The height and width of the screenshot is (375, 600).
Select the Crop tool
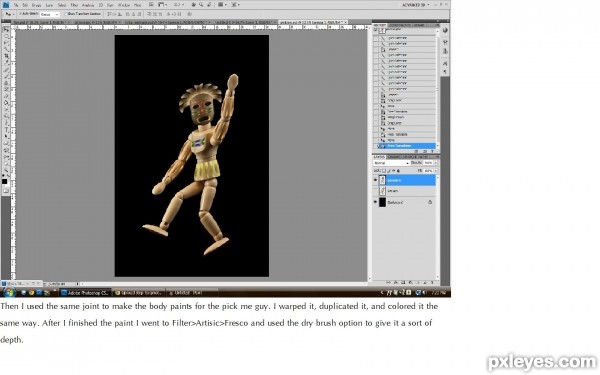coord(7,55)
